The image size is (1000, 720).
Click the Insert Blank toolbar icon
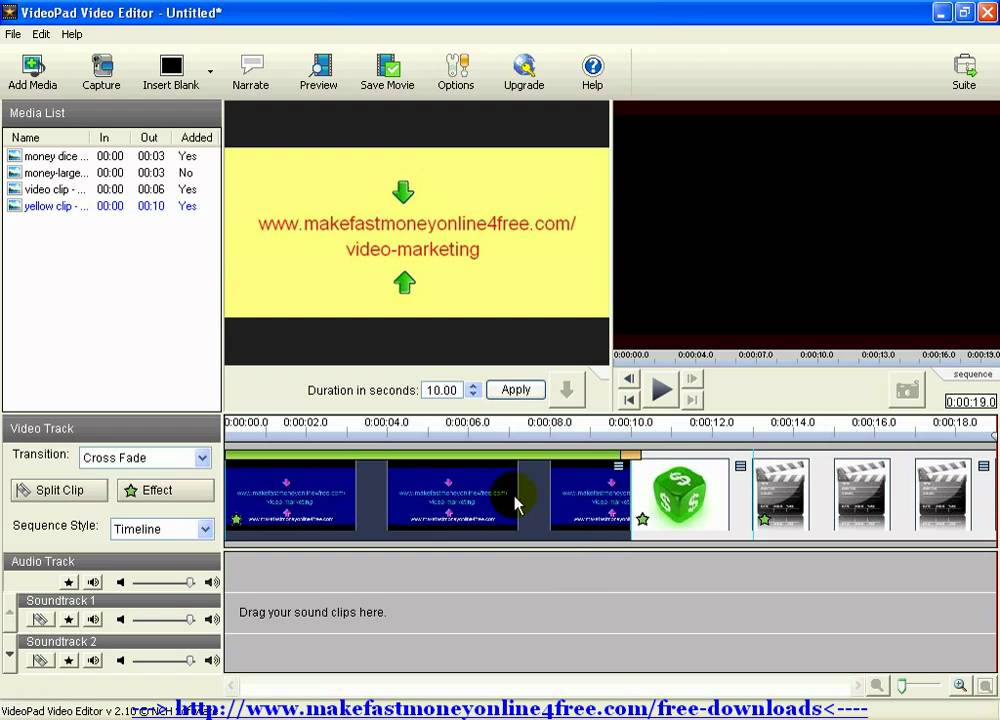[x=171, y=71]
